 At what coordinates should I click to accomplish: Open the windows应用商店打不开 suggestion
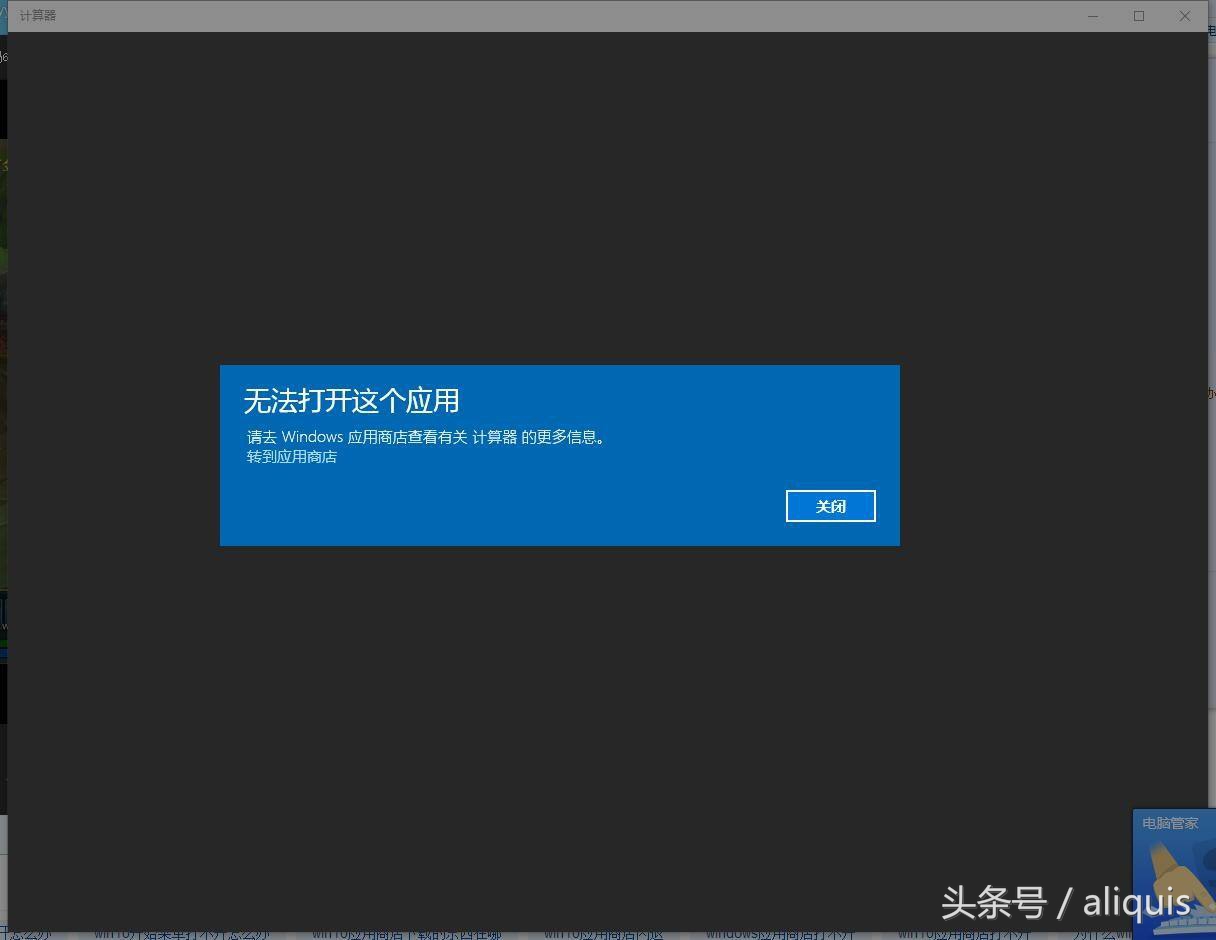[x=780, y=934]
